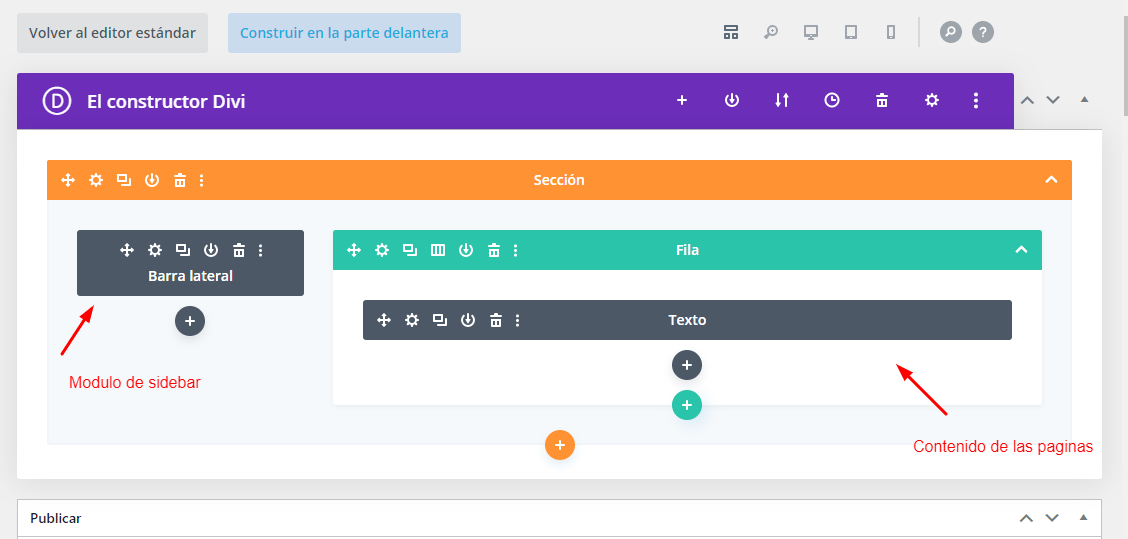Click the Texto module label
Screen dimensions: 1128x539
pyautogui.click(x=687, y=320)
